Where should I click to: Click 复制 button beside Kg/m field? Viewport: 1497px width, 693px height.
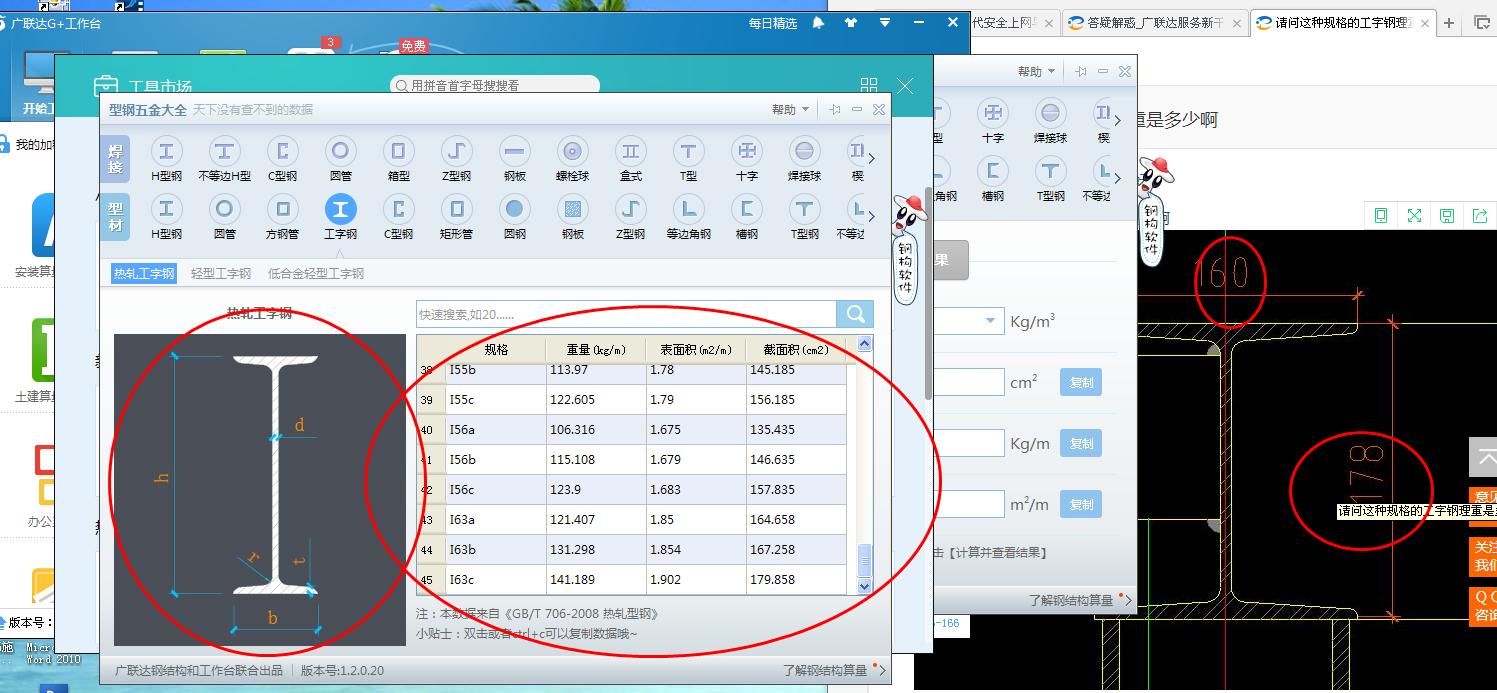(1081, 443)
